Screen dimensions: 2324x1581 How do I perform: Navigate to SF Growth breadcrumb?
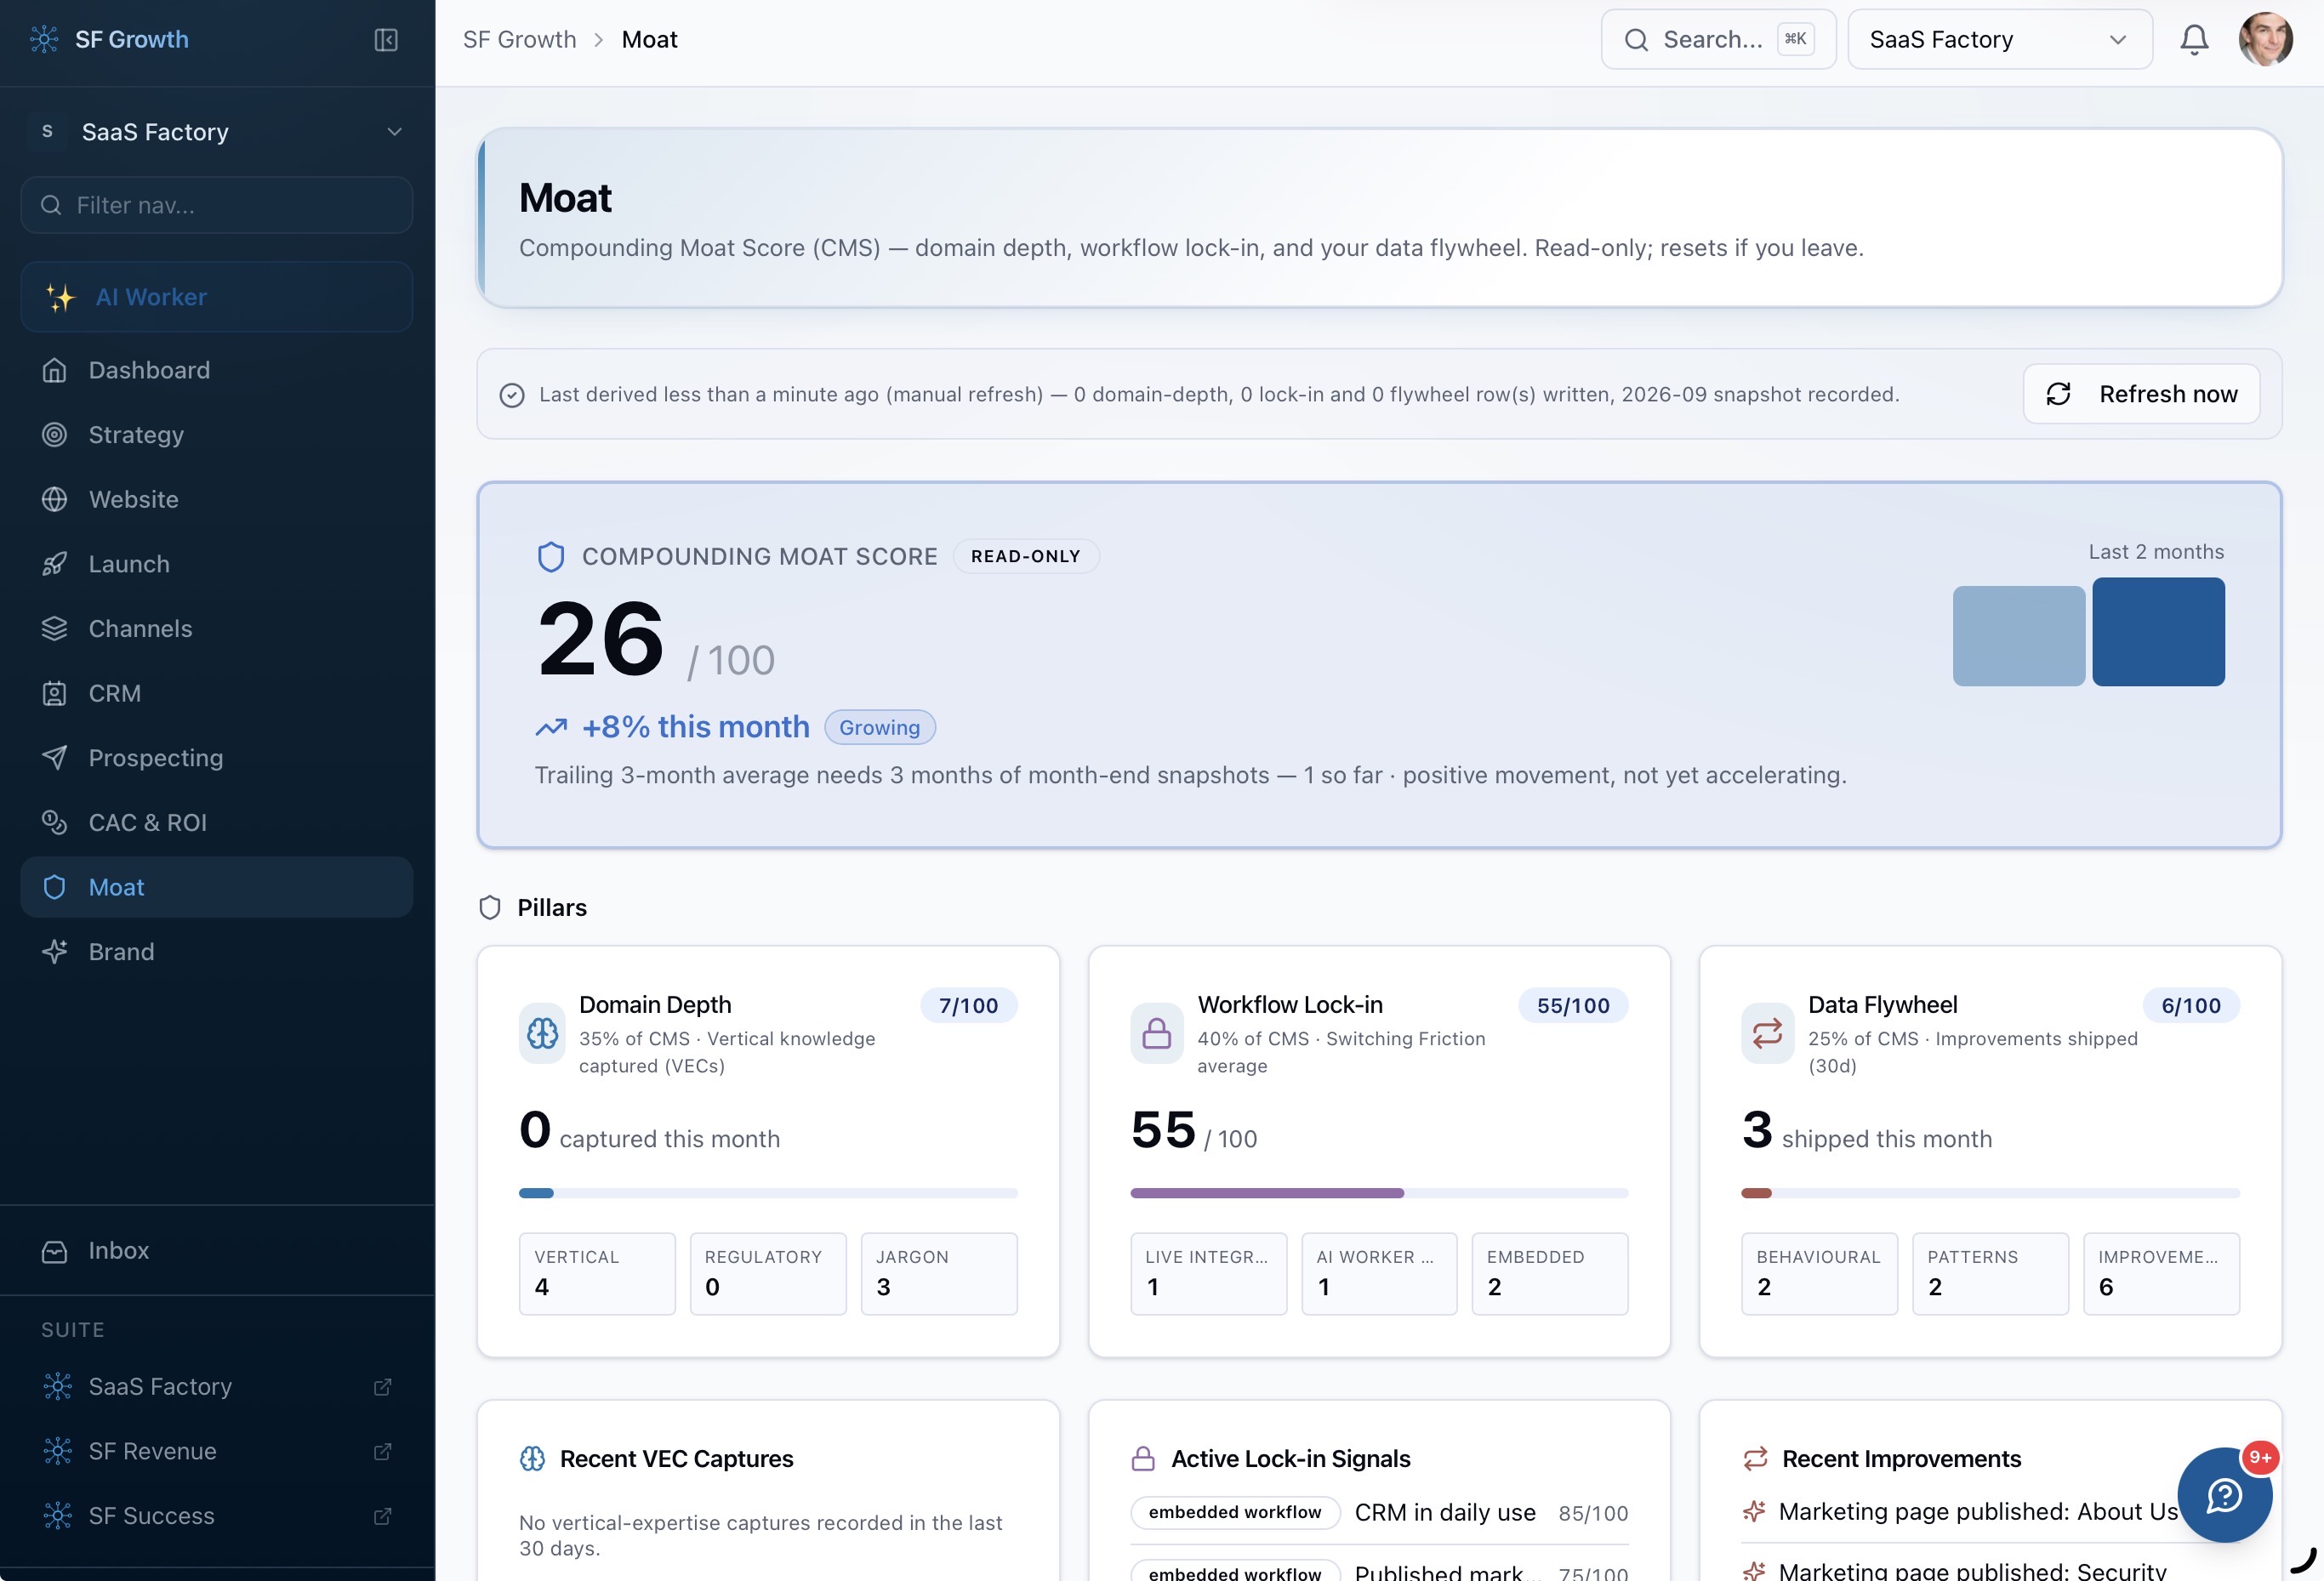click(x=520, y=40)
